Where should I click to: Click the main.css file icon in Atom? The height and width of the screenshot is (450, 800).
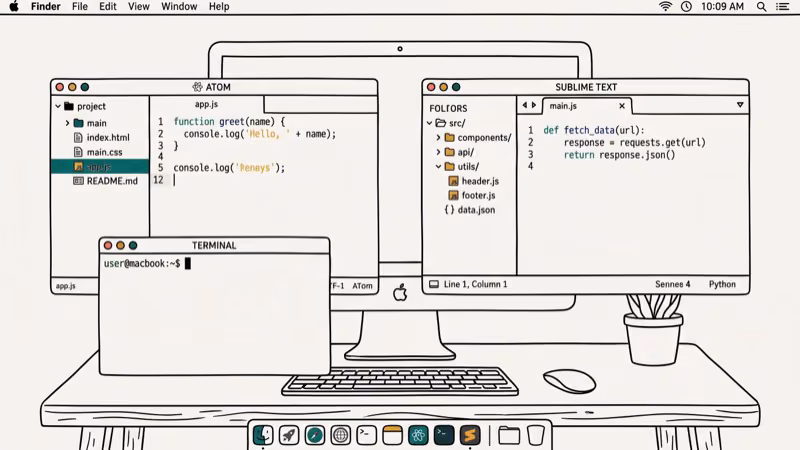tap(78, 152)
